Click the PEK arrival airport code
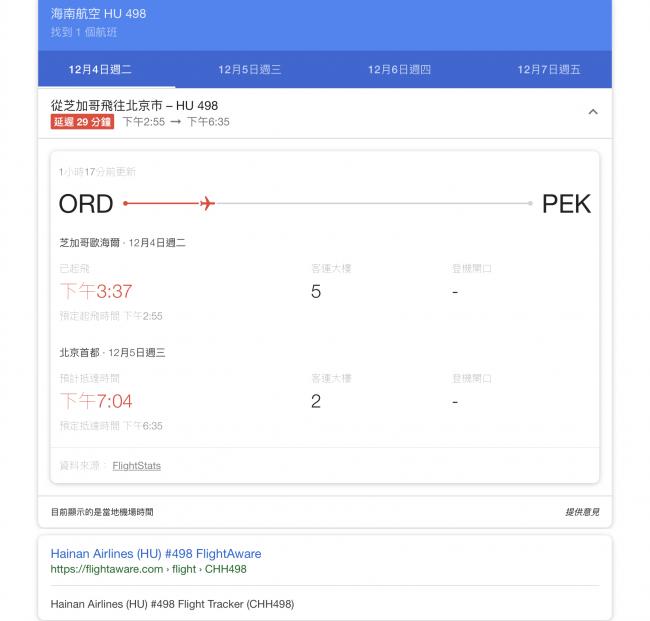Image resolution: width=650 pixels, height=621 pixels. (566, 204)
